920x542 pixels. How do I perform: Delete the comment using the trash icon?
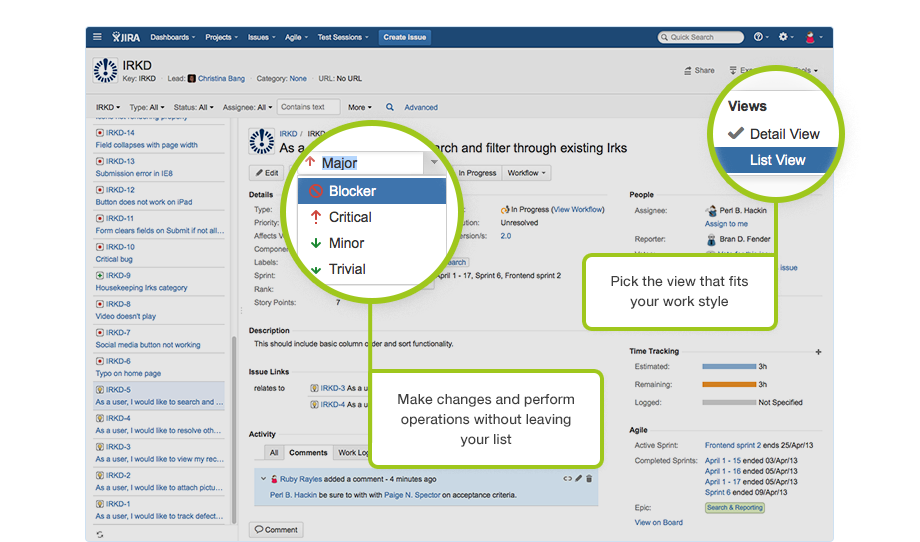point(589,478)
